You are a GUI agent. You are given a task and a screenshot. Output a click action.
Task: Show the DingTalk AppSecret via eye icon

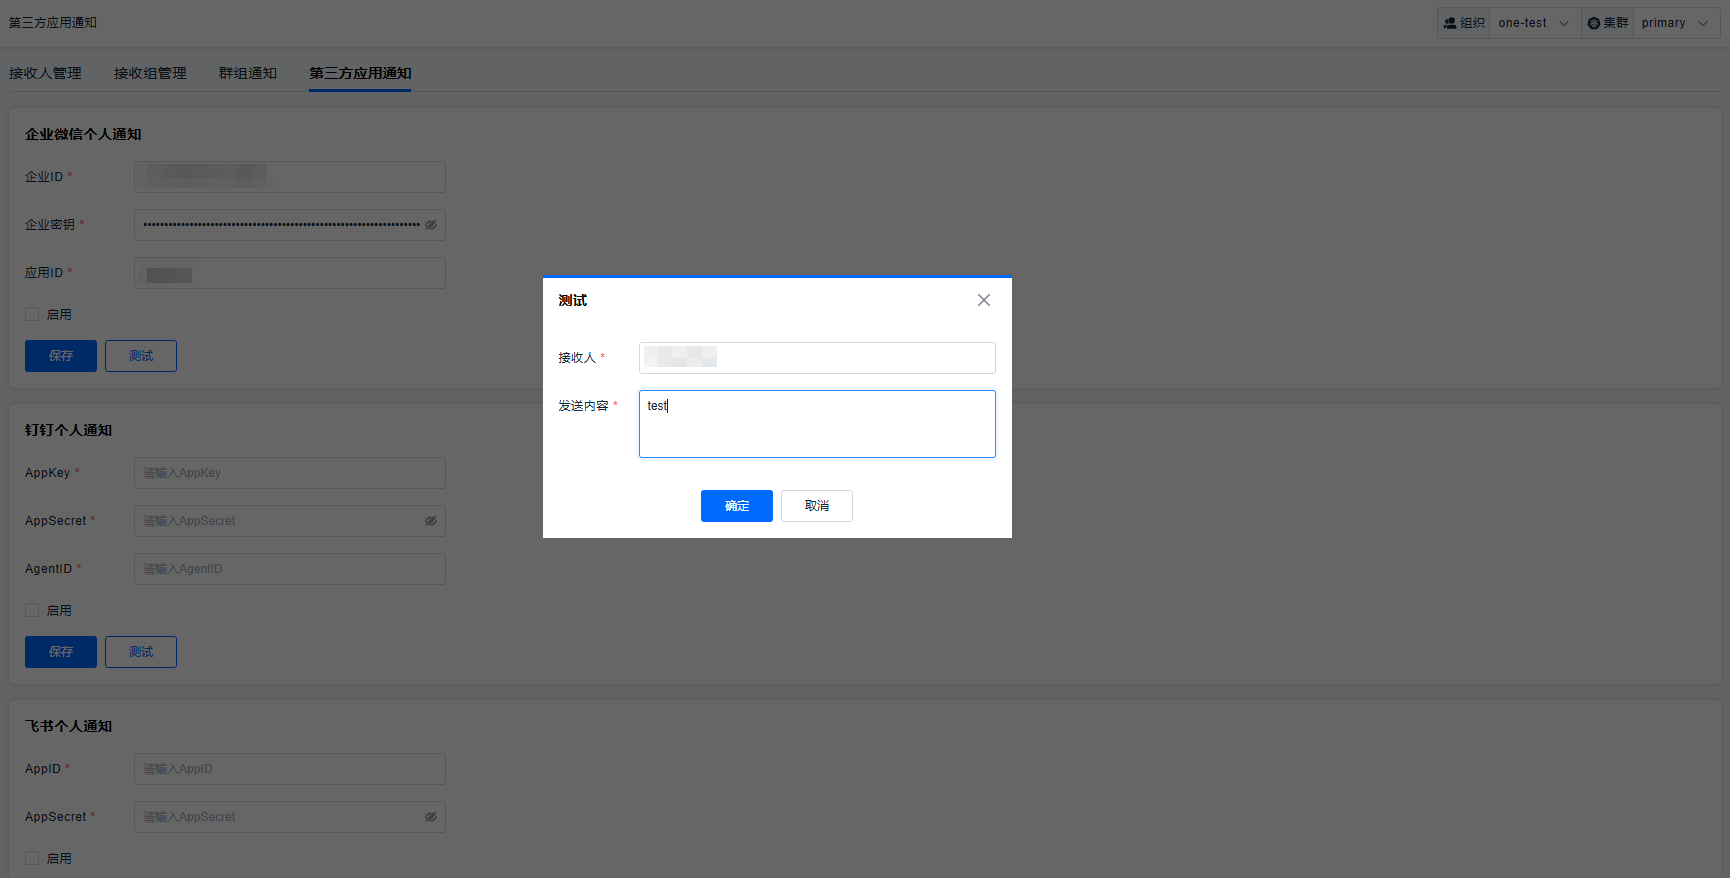(431, 521)
